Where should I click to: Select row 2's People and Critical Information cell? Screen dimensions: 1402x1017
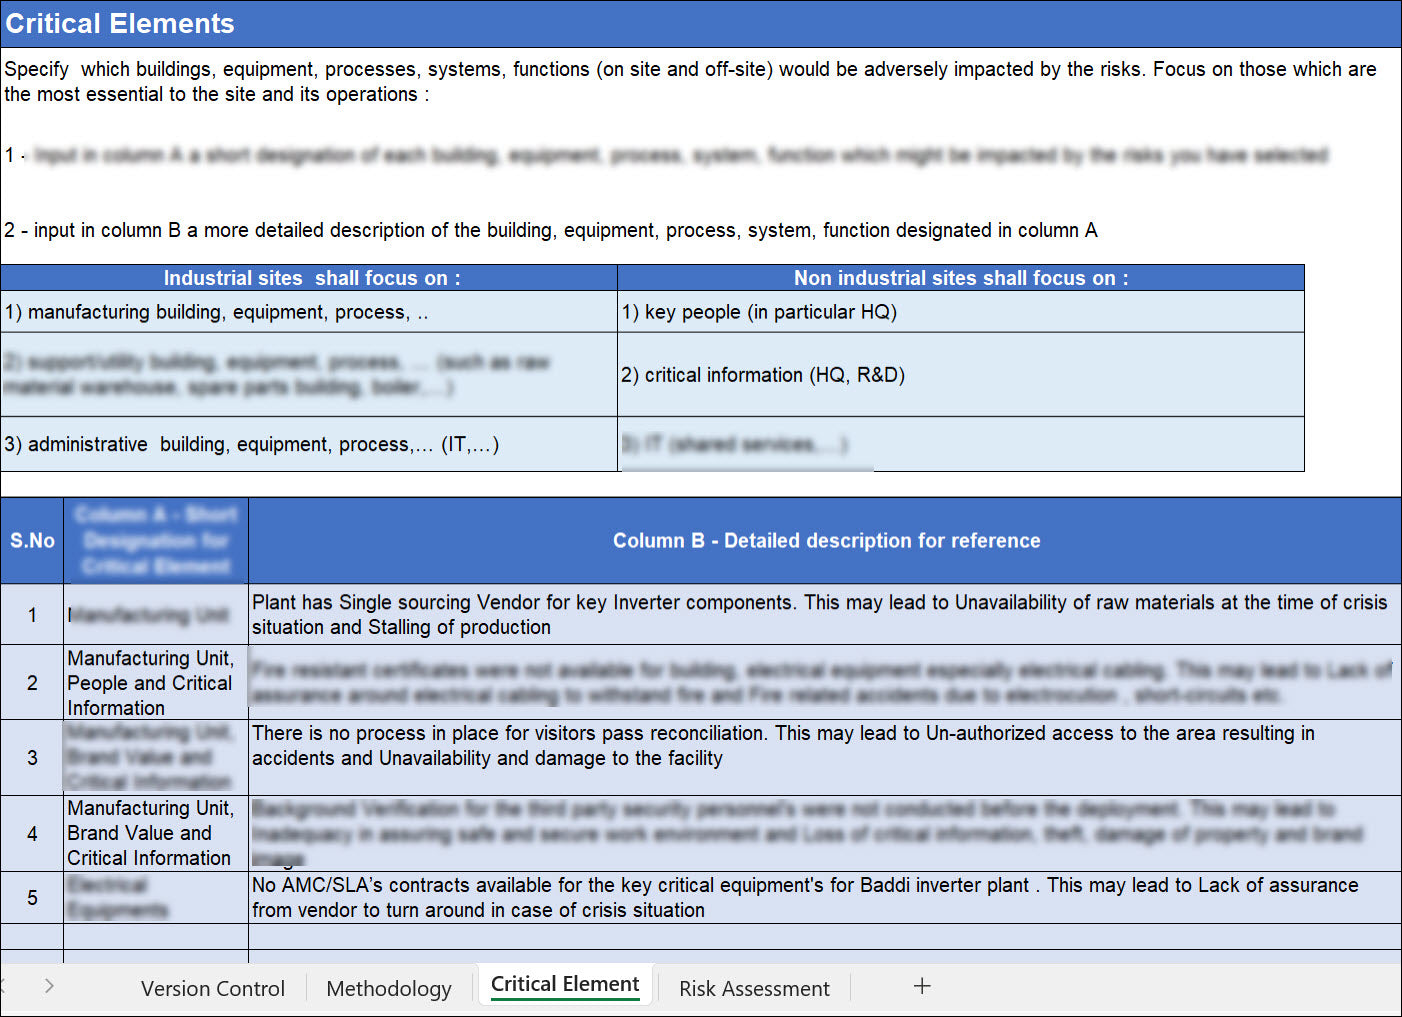pos(155,683)
